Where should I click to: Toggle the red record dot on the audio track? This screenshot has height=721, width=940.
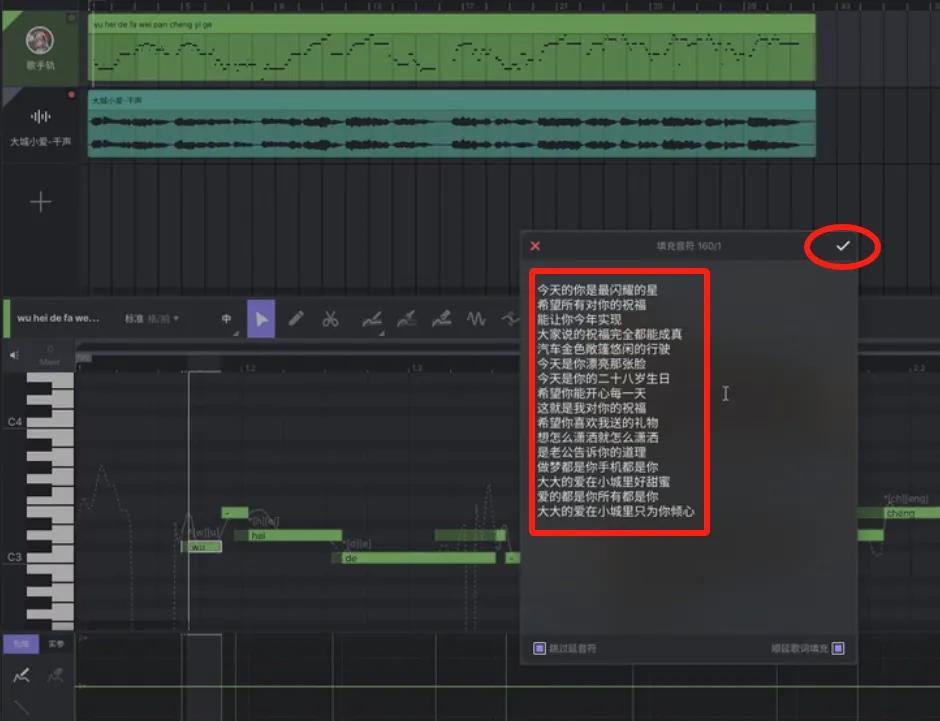[71, 95]
